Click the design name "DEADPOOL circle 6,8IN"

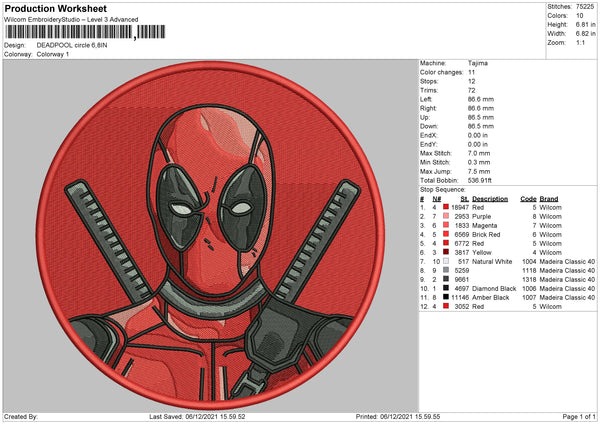coord(72,45)
